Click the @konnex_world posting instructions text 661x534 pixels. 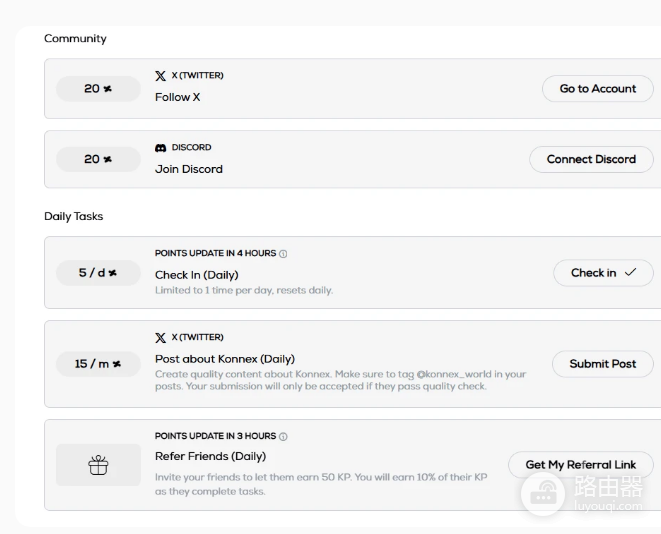tap(341, 380)
